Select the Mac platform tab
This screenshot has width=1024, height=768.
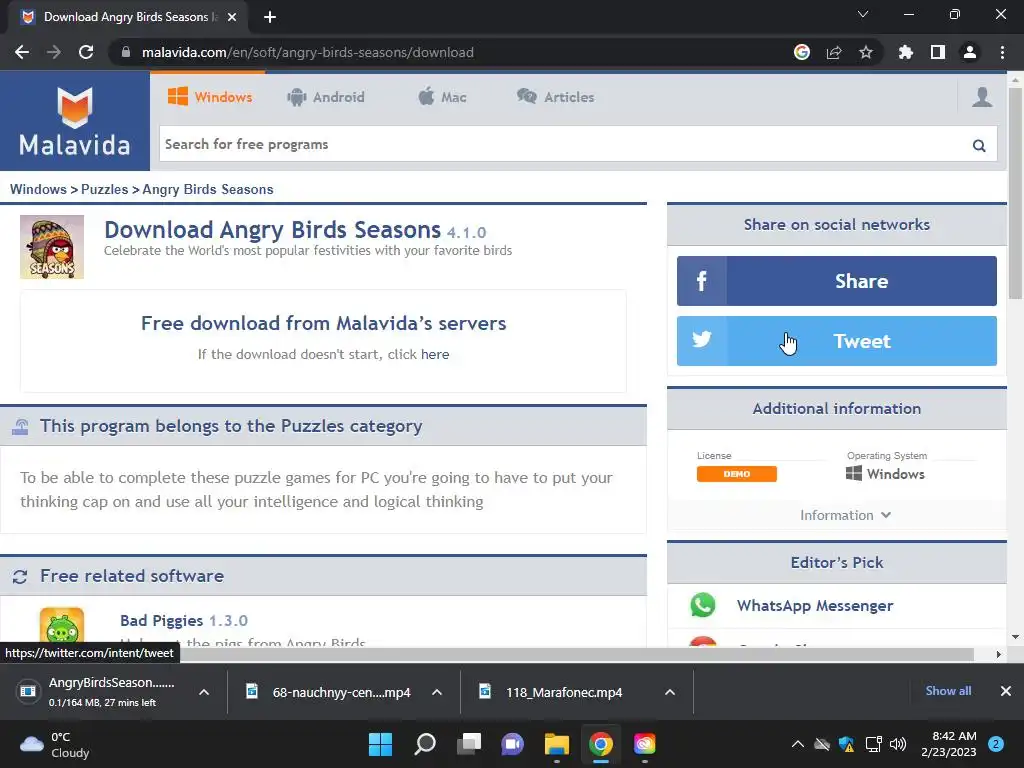point(442,97)
